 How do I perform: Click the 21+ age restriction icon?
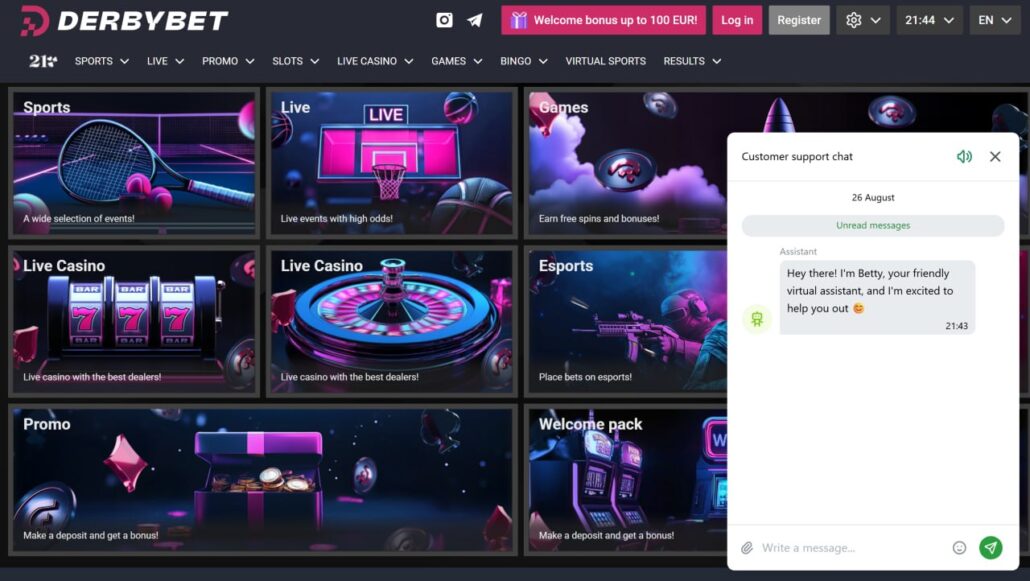(43, 61)
